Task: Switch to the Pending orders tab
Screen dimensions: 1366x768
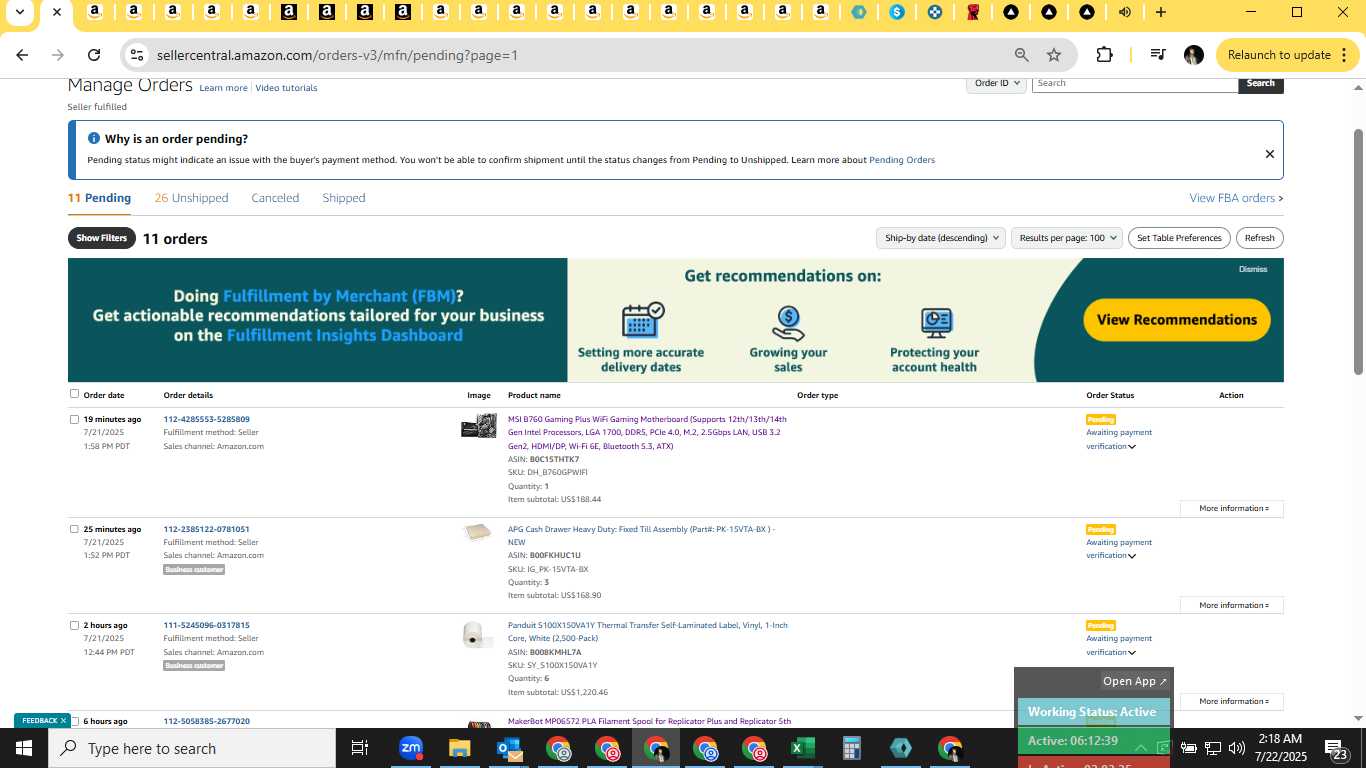Action: (99, 198)
